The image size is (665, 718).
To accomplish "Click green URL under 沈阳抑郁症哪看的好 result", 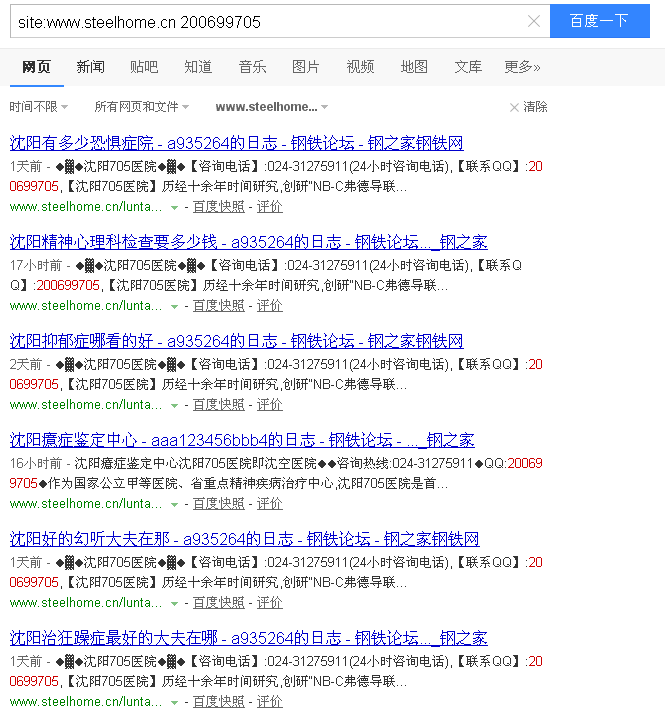I will 86,405.
